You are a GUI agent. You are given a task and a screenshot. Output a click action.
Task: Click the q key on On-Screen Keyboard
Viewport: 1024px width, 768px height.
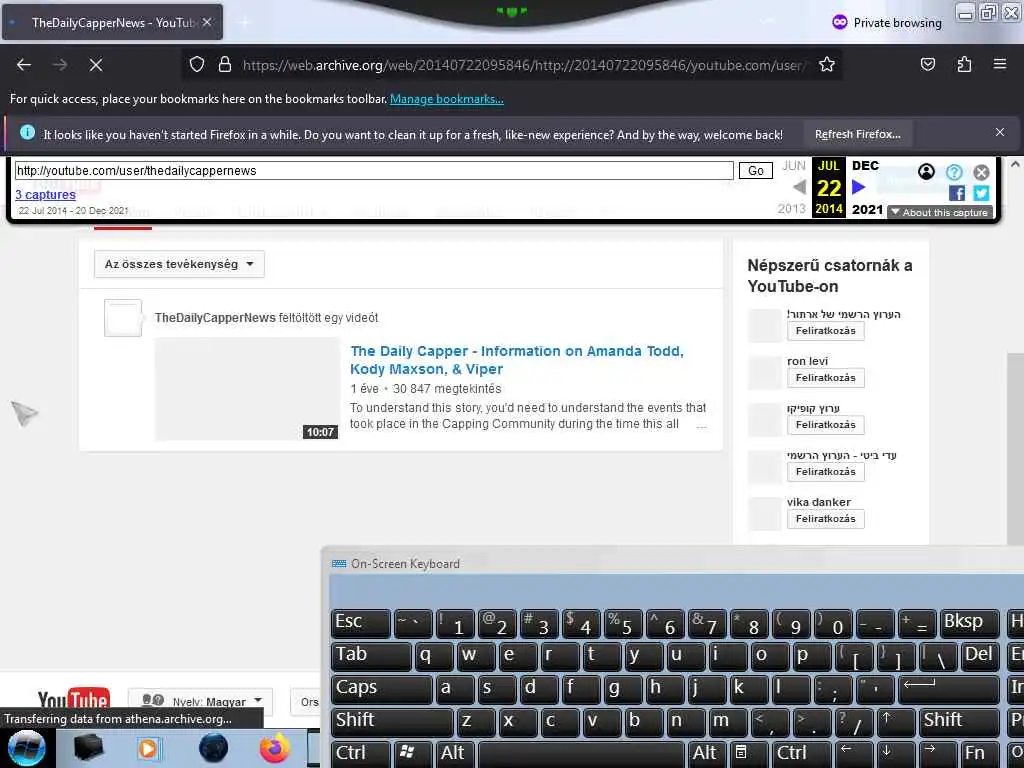[434, 656]
